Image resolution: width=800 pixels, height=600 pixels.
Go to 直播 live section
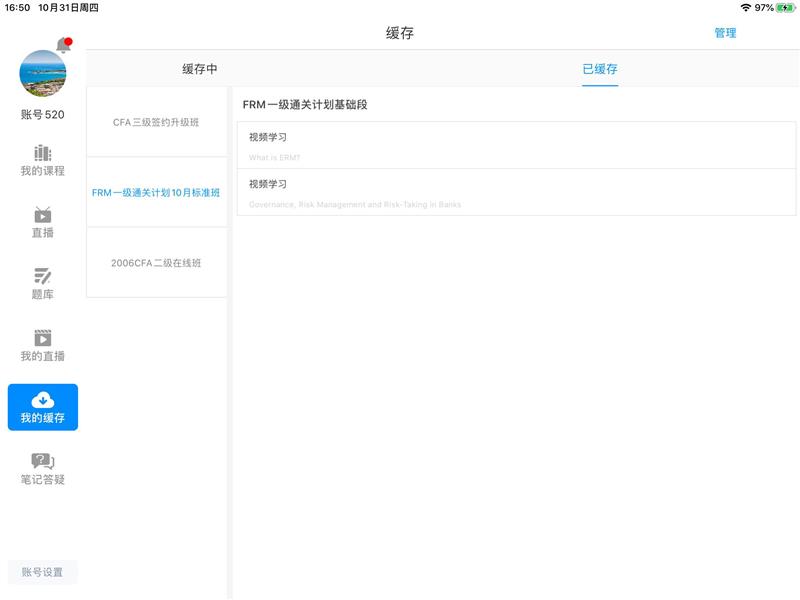[x=43, y=222]
